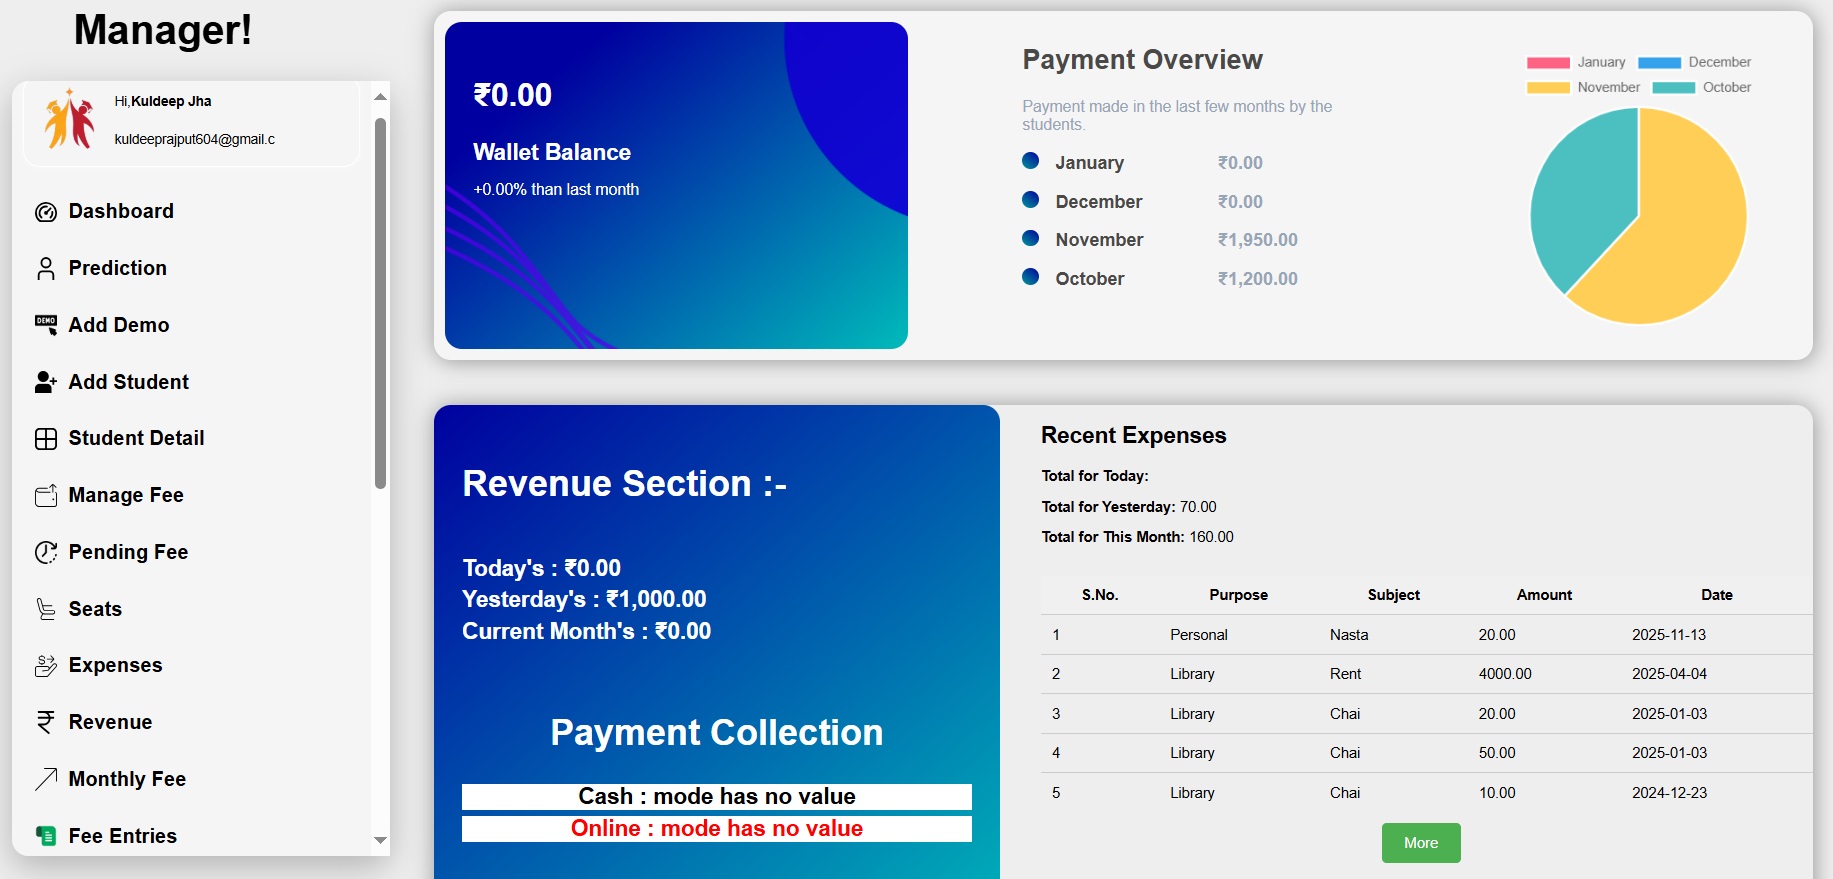Click the Prediction person icon
Screen dimensions: 1833x879
pos(46,268)
